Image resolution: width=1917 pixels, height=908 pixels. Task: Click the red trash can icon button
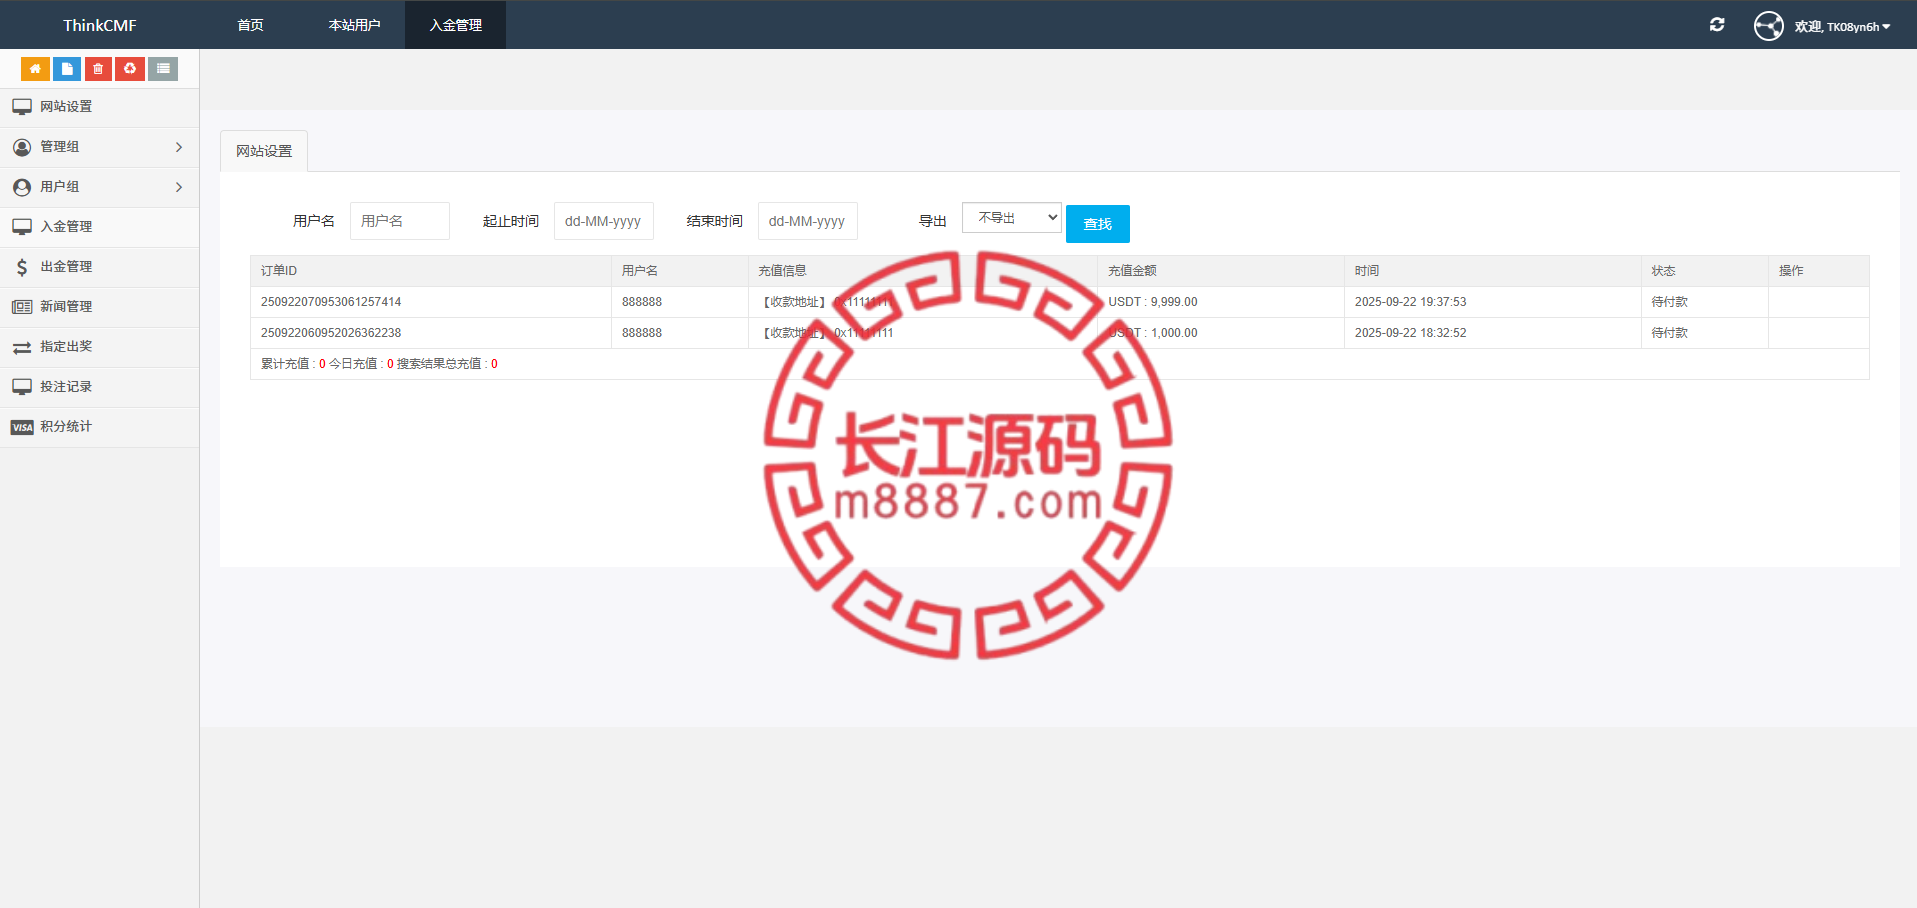coord(98,69)
